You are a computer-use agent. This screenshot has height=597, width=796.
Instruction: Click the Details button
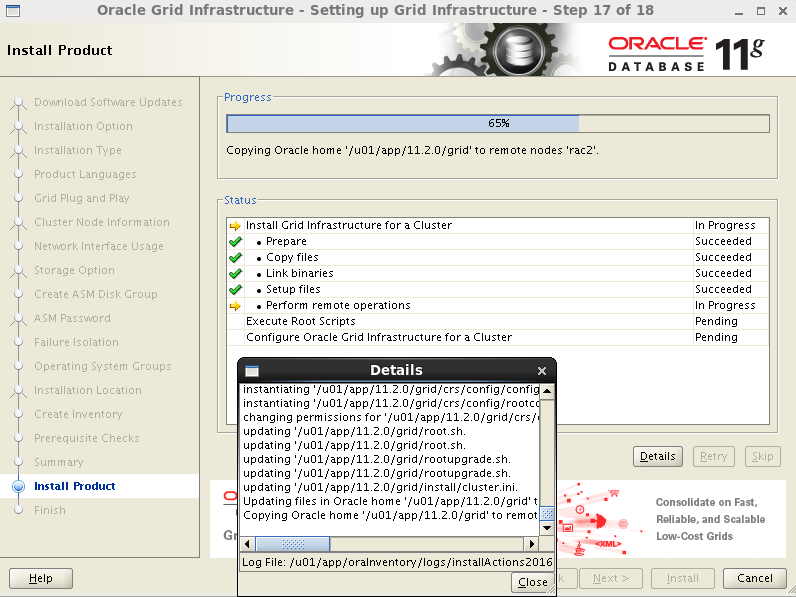[657, 456]
